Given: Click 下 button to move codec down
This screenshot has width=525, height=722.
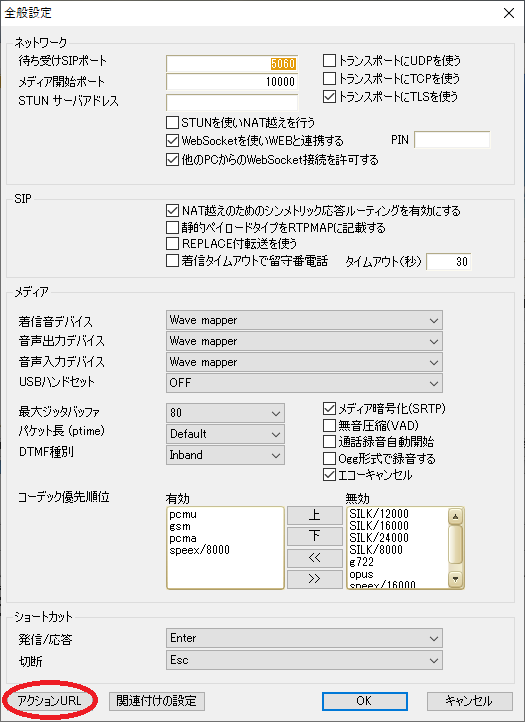Looking at the screenshot, I should click(315, 536).
